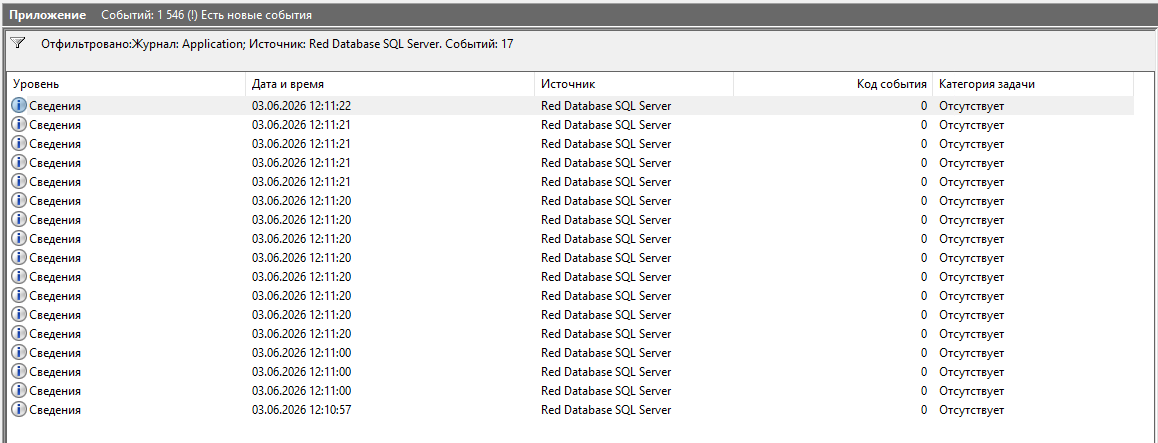Select the event dated 03.06.2026 12:11:22
The width and height of the screenshot is (1158, 443).
570,106
